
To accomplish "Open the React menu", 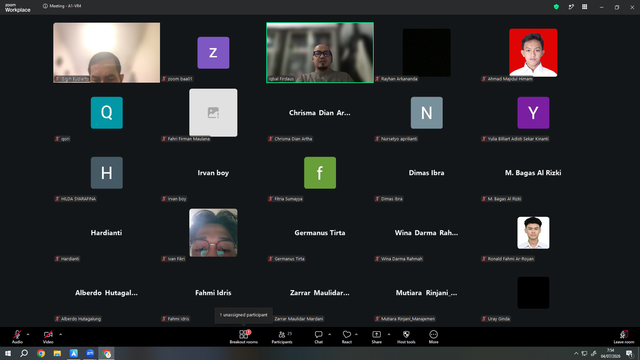I will [x=347, y=337].
